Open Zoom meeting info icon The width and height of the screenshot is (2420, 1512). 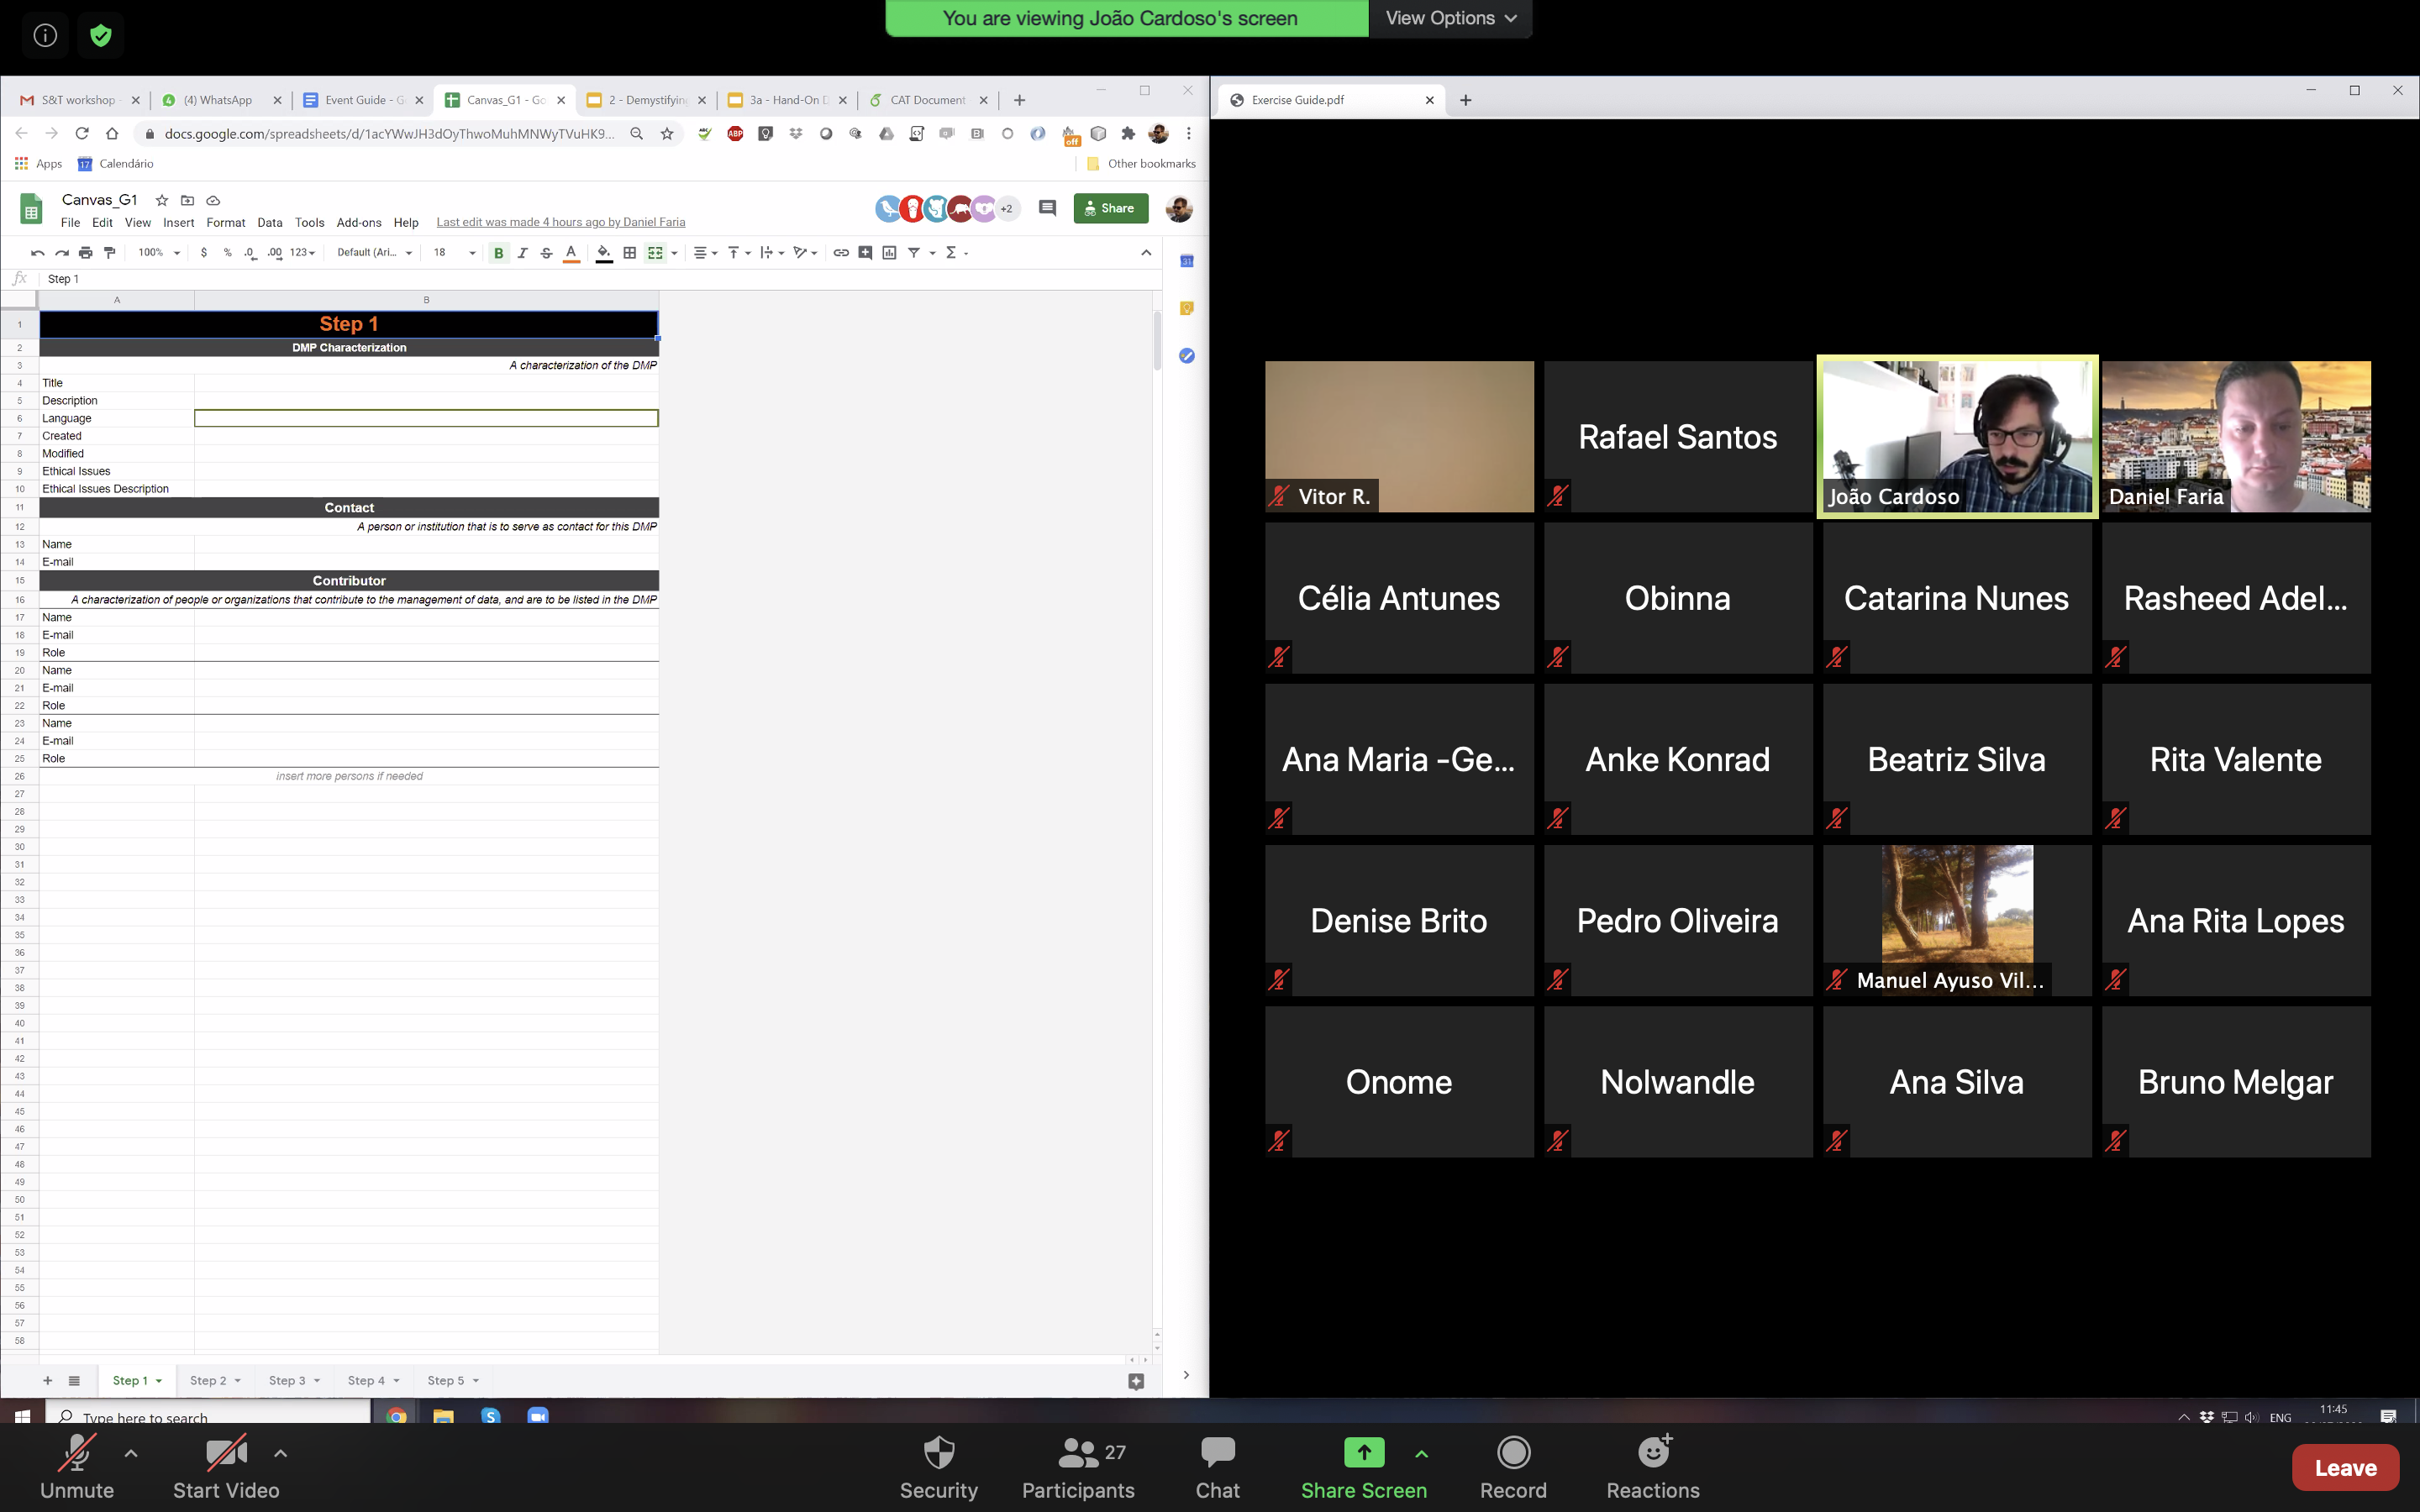pos(45,35)
